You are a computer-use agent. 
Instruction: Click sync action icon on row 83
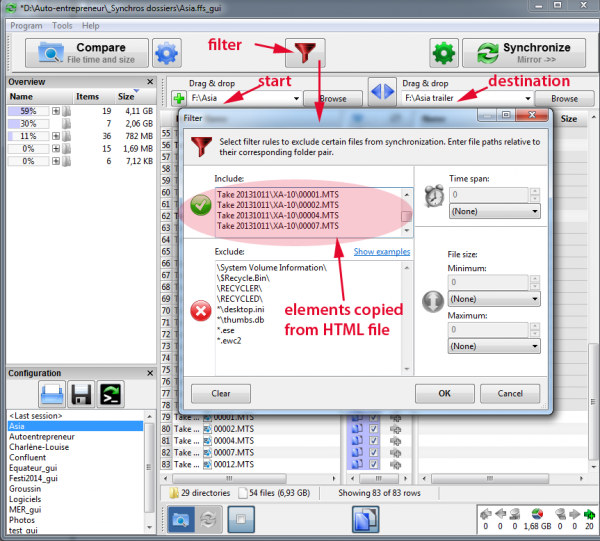(x=396, y=464)
